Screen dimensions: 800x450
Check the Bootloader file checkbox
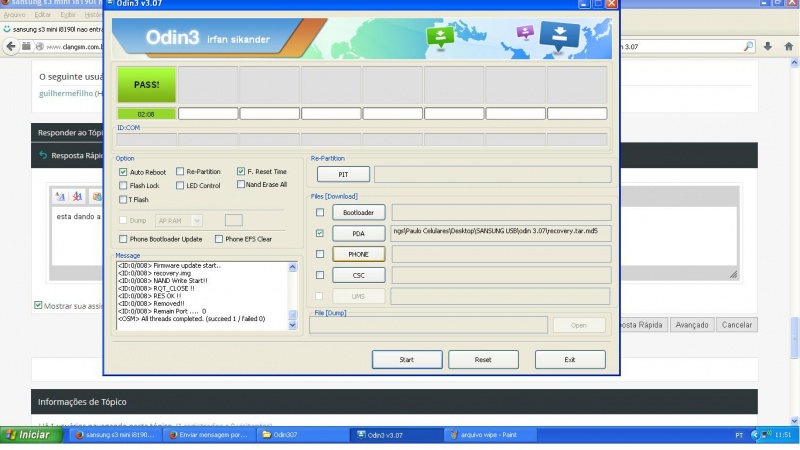click(x=320, y=212)
